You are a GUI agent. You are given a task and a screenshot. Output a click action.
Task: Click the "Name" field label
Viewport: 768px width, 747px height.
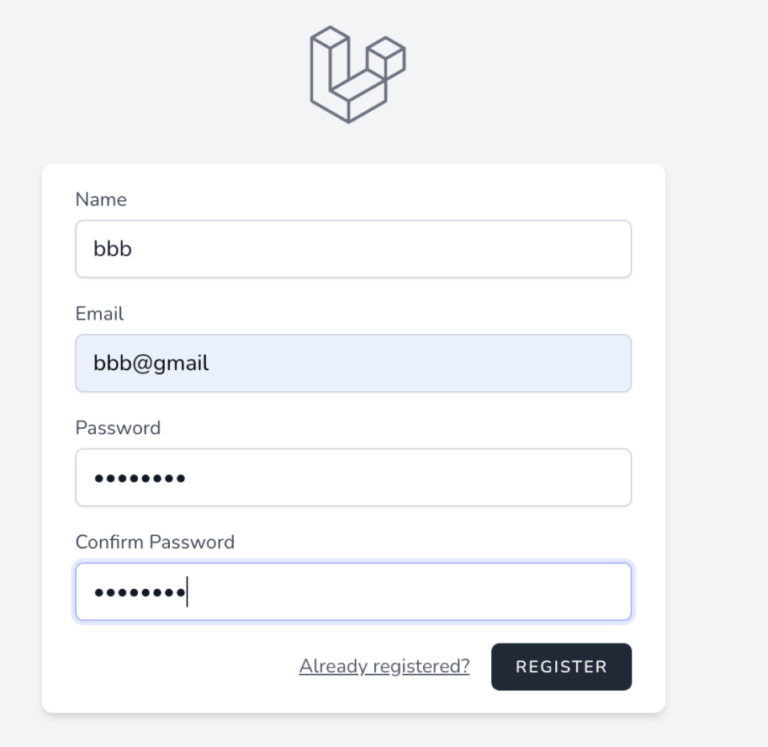[101, 200]
